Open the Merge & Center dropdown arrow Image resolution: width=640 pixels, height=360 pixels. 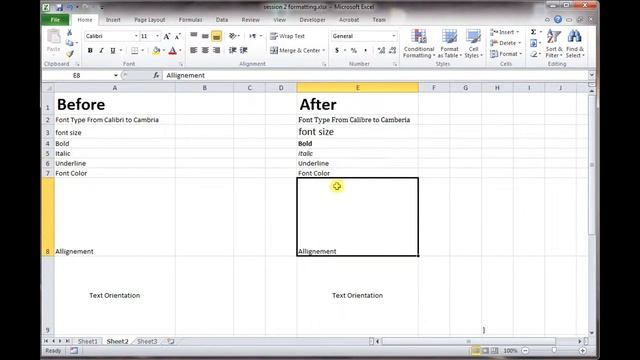pyautogui.click(x=324, y=50)
